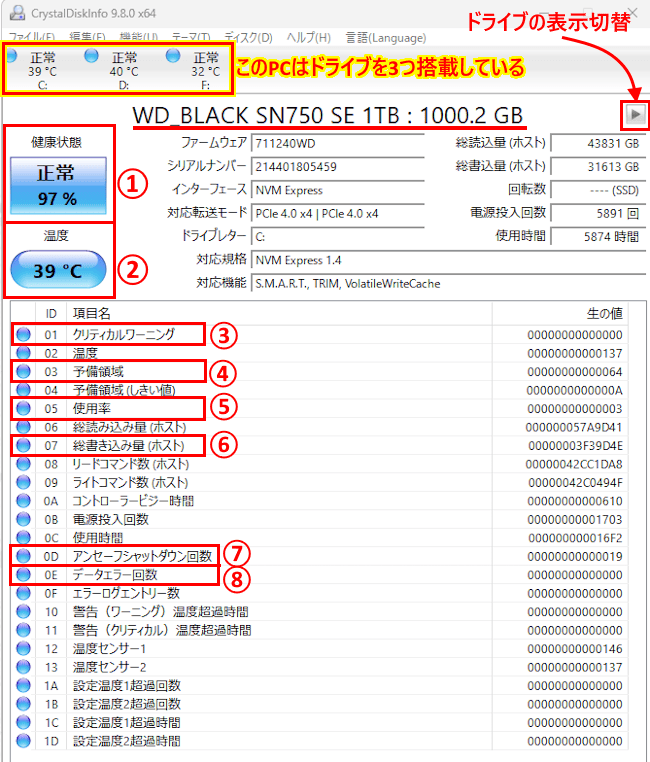
Task: Click the next drive arrow button
Action: click(635, 115)
